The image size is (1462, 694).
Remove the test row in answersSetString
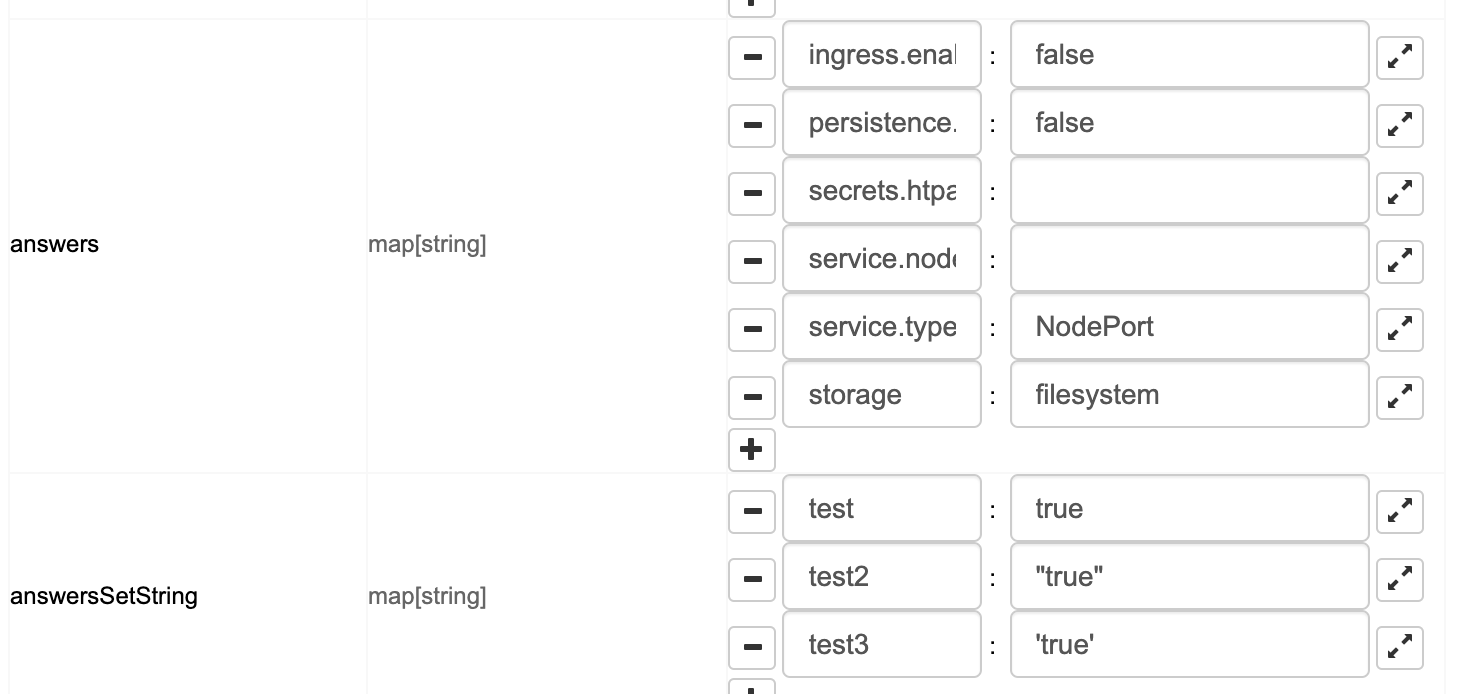(751, 511)
